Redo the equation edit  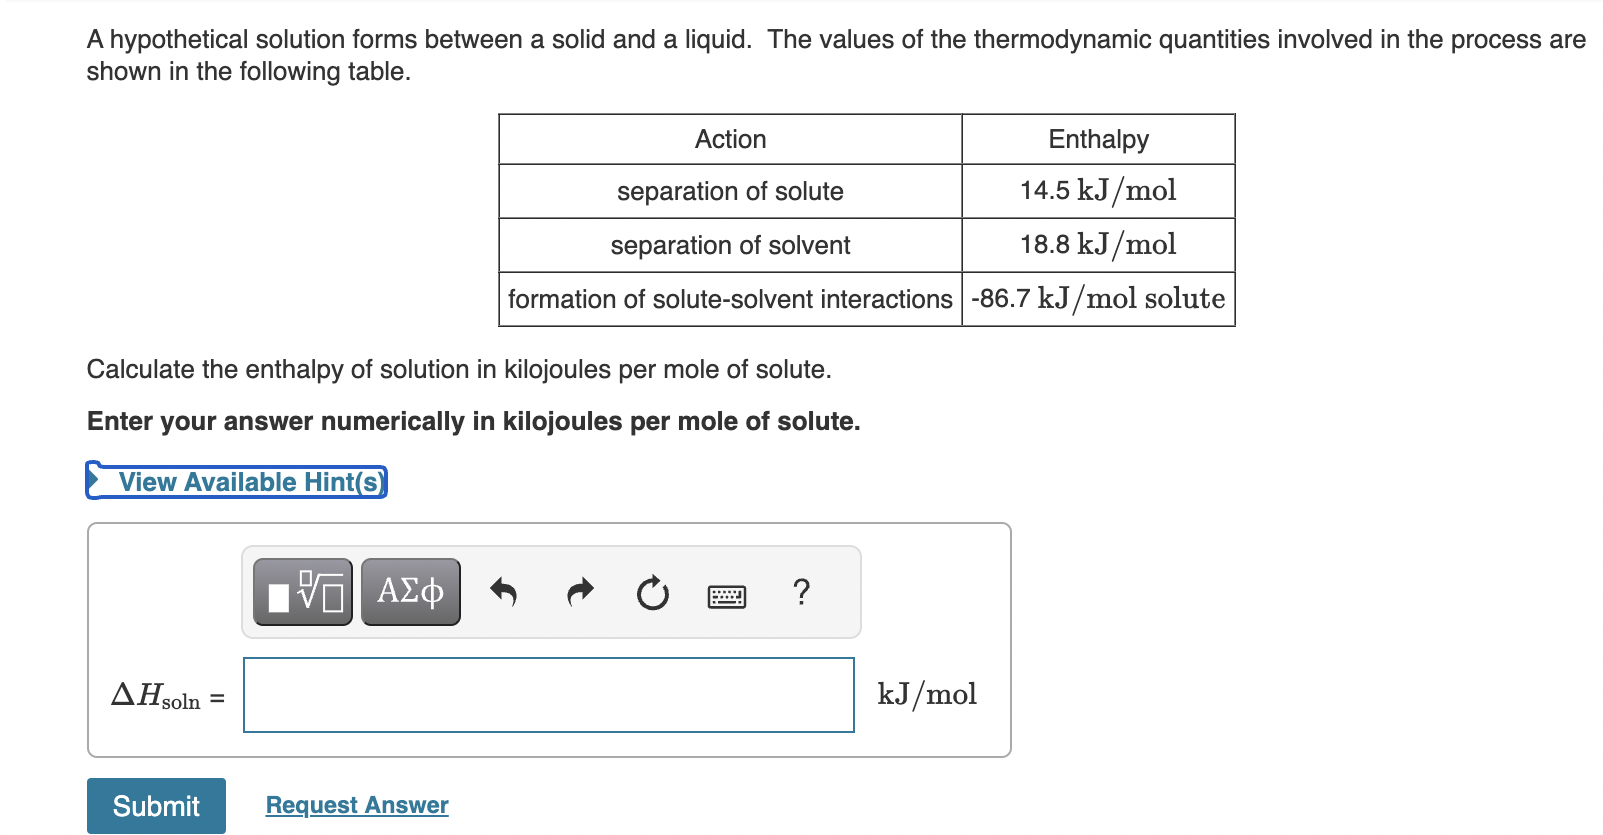click(x=578, y=592)
